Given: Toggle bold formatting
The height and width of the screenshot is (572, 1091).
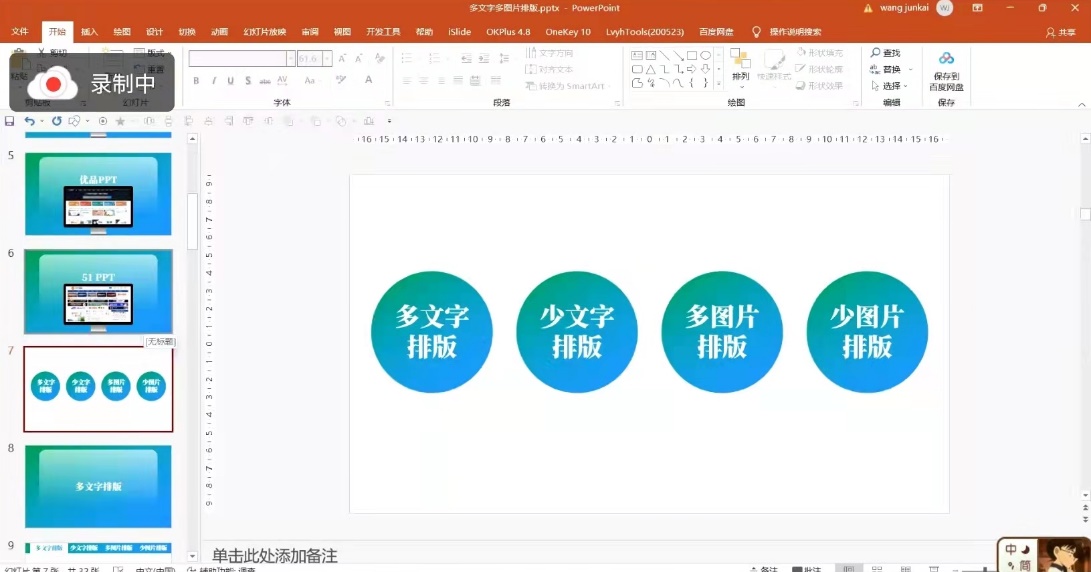Looking at the screenshot, I should 196,81.
